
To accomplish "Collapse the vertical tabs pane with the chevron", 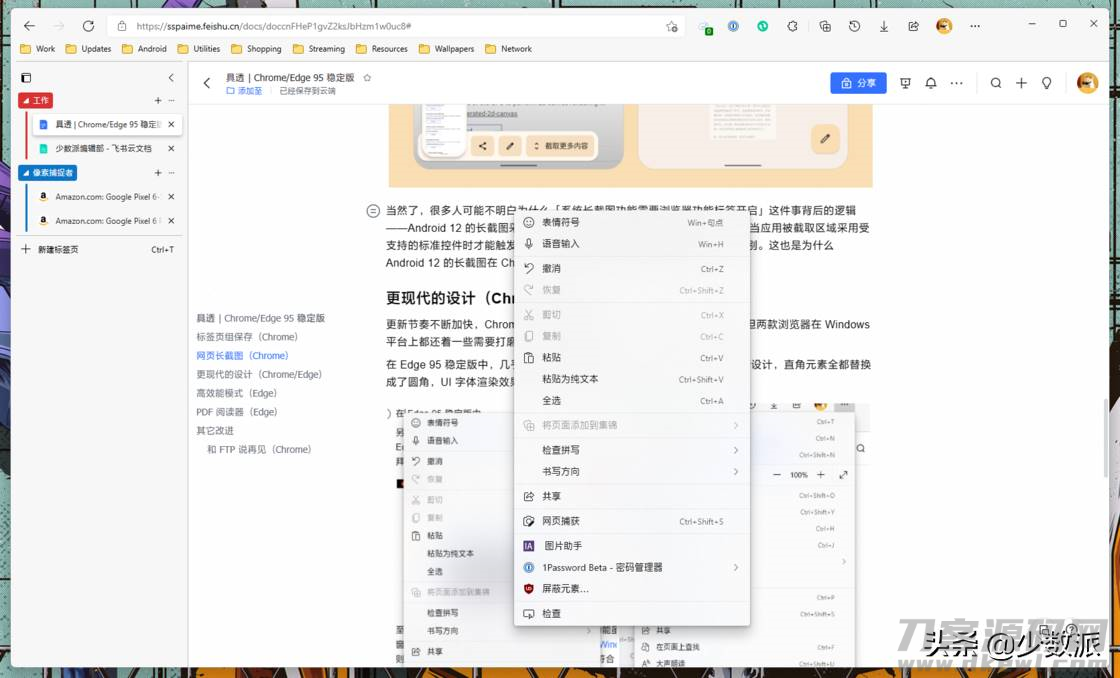I will click(x=171, y=77).
